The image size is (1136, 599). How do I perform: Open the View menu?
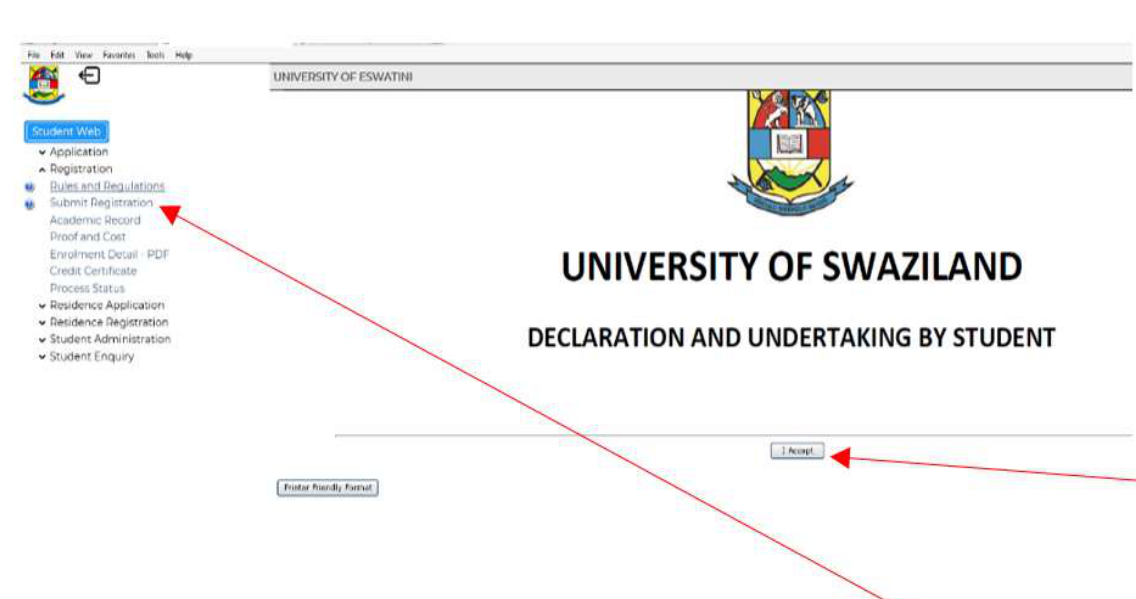click(x=83, y=55)
